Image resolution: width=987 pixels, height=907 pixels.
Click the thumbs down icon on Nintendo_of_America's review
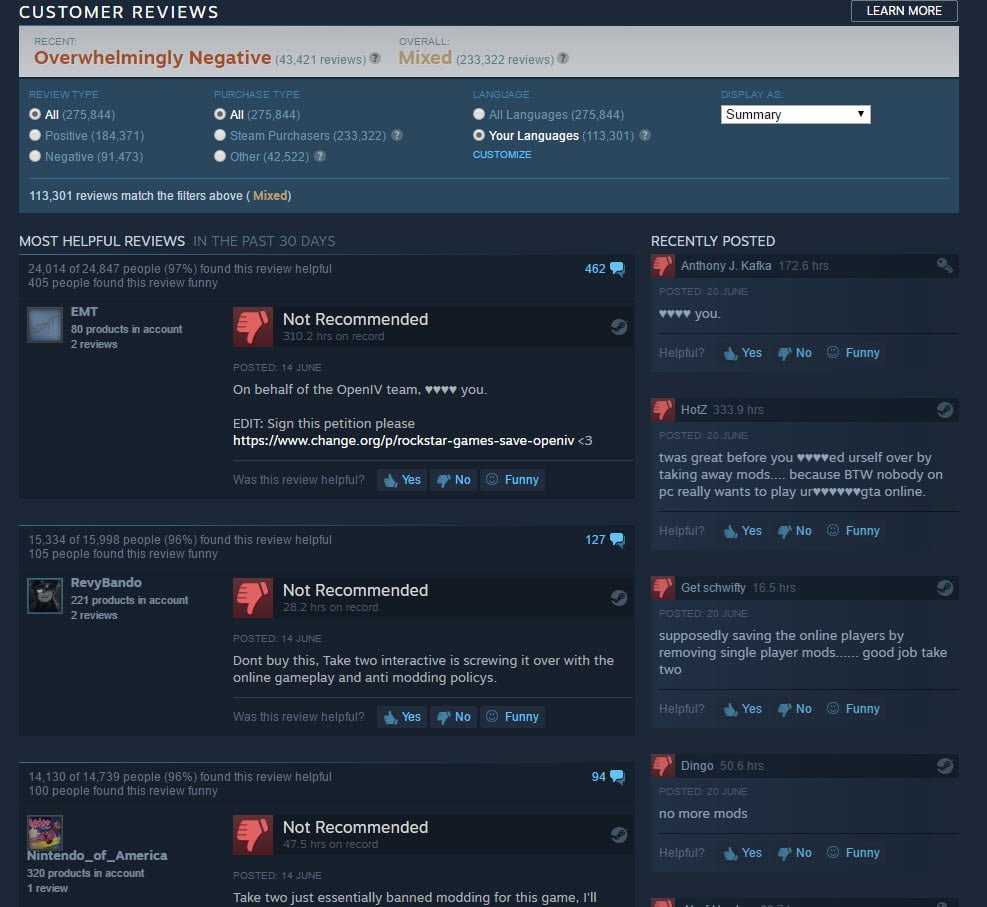tap(253, 835)
